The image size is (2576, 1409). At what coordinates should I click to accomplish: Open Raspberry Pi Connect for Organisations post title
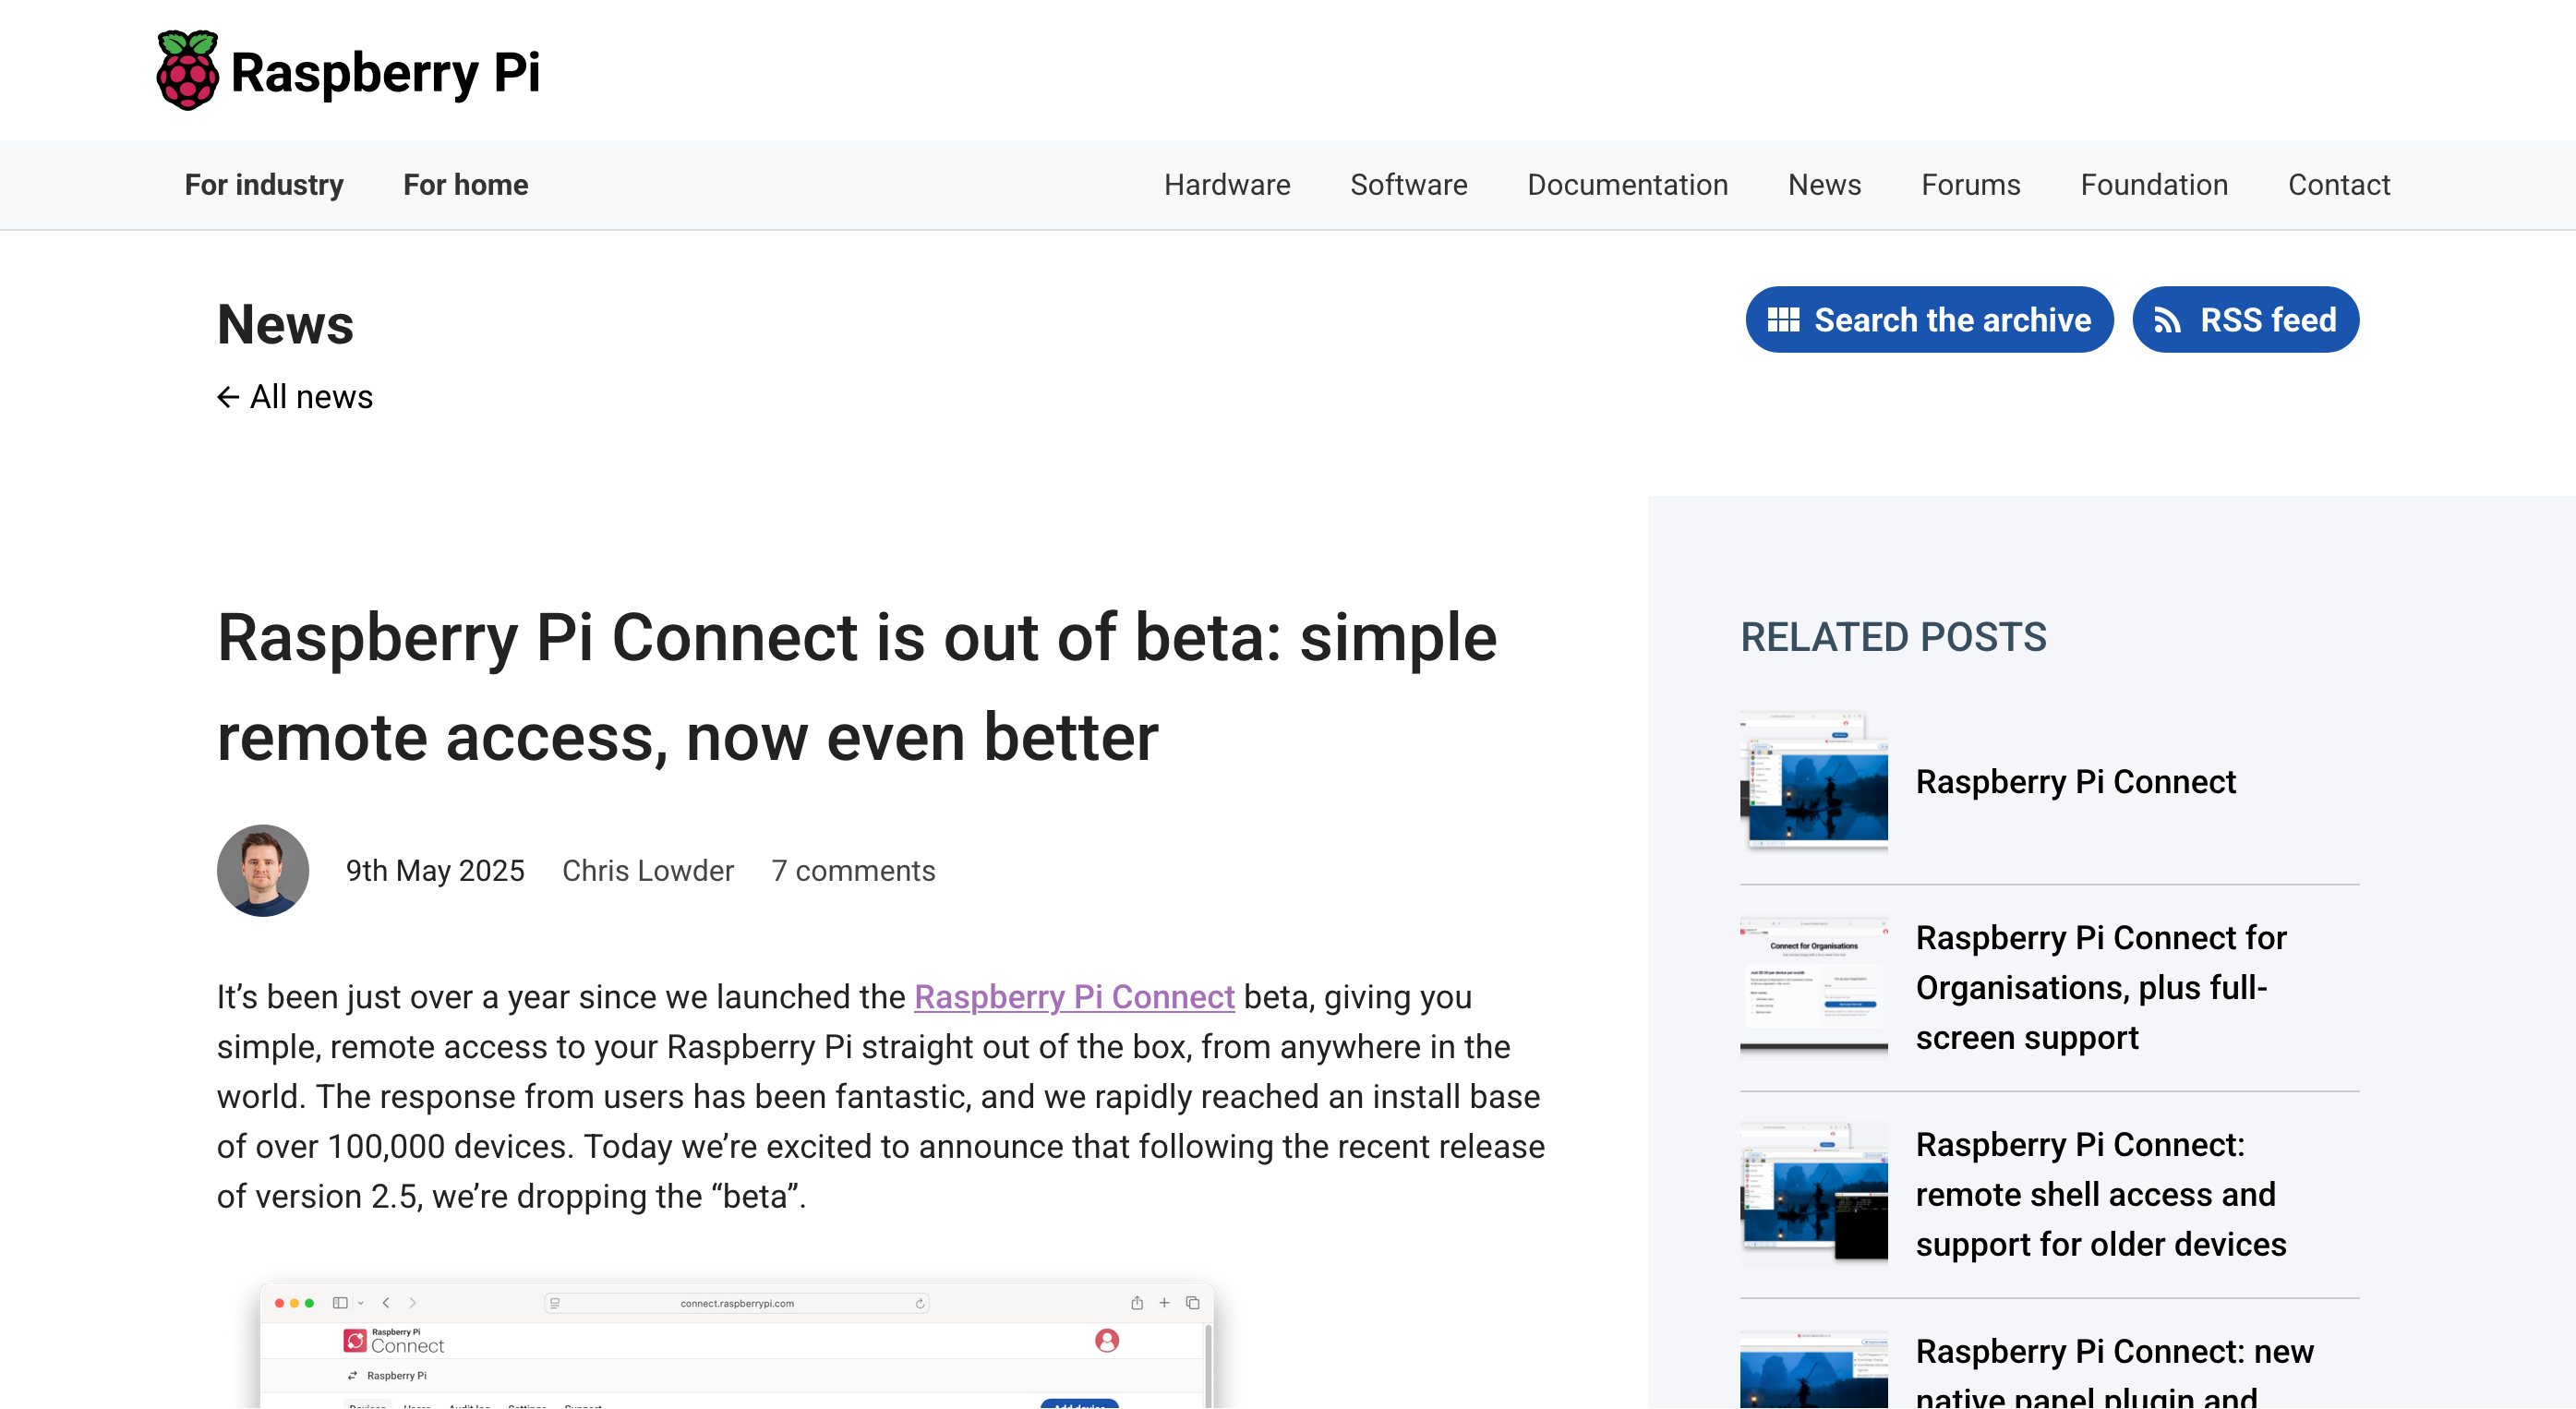point(2100,987)
